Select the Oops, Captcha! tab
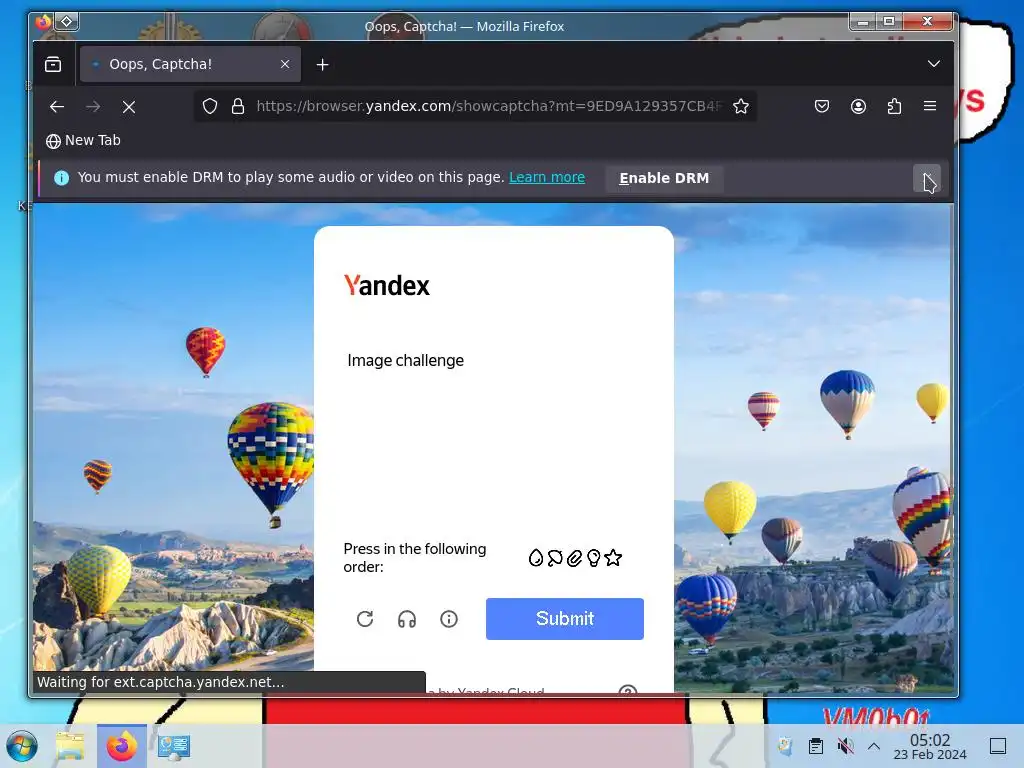 [190, 64]
